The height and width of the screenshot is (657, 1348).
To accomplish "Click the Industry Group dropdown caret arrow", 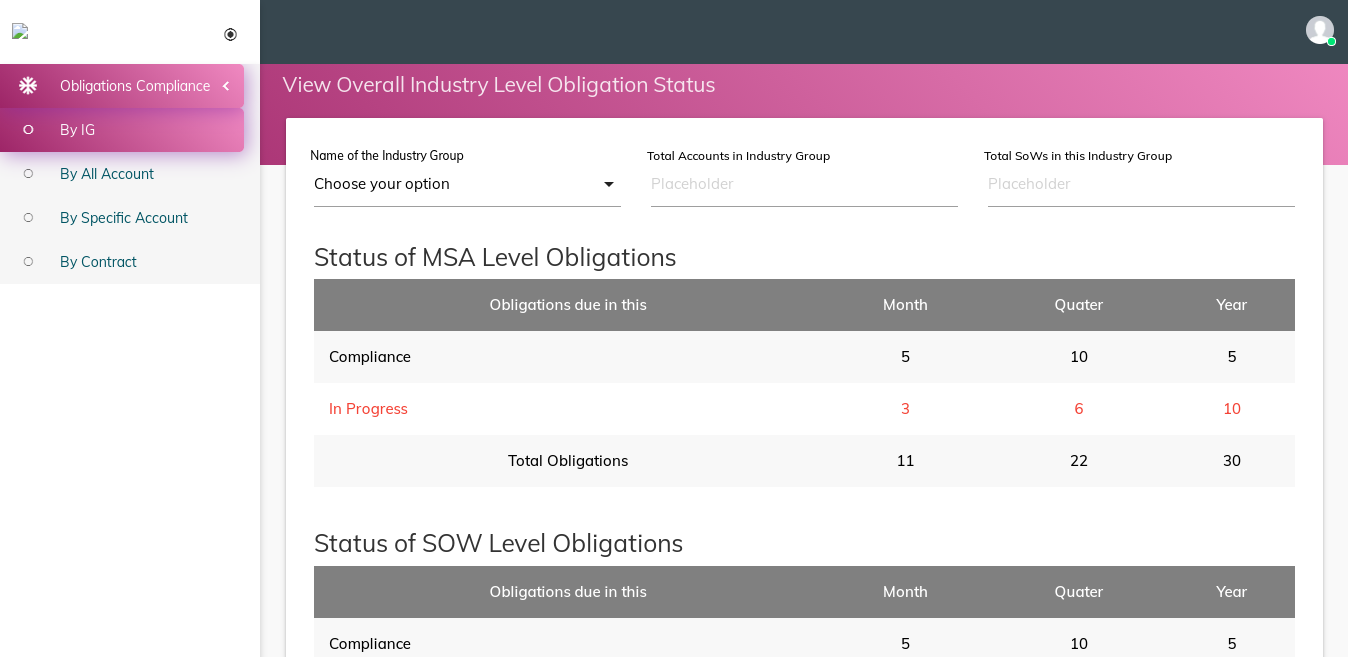I will (608, 184).
